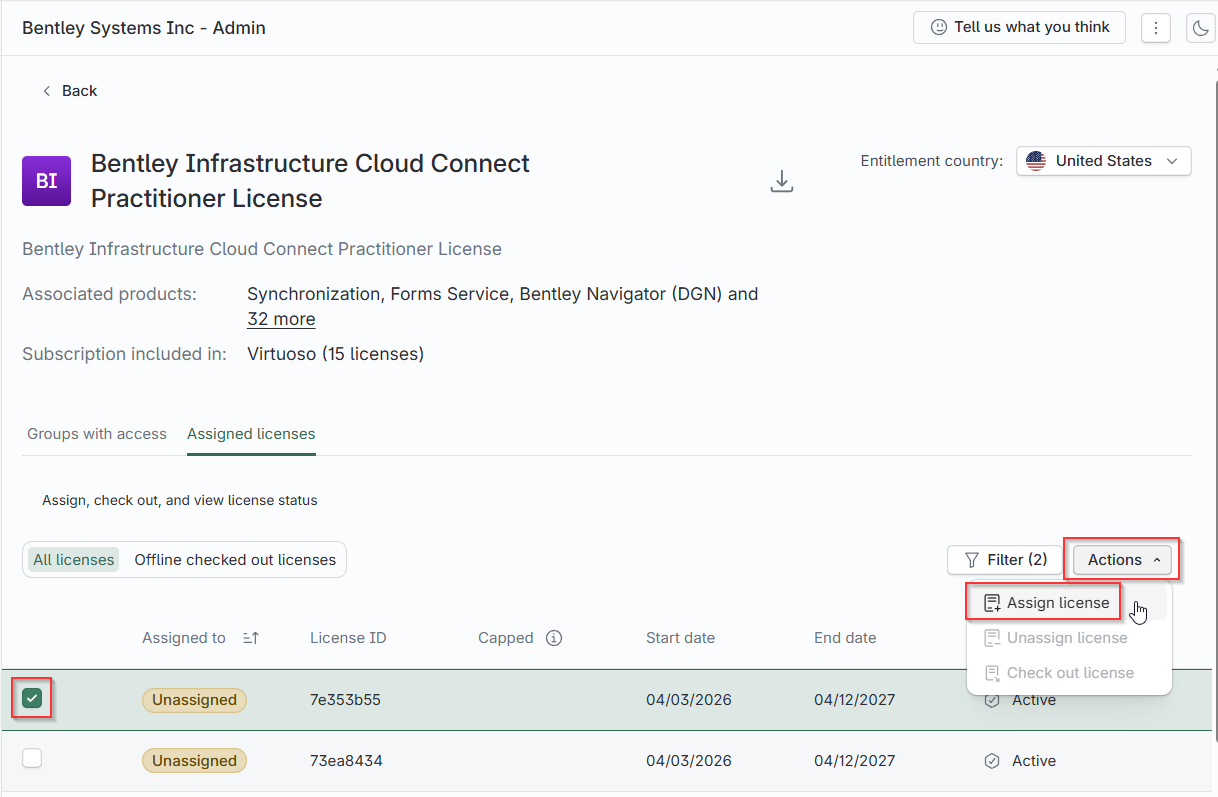
Task: Click Unassigned badge for license 73ea8434
Action: click(194, 761)
